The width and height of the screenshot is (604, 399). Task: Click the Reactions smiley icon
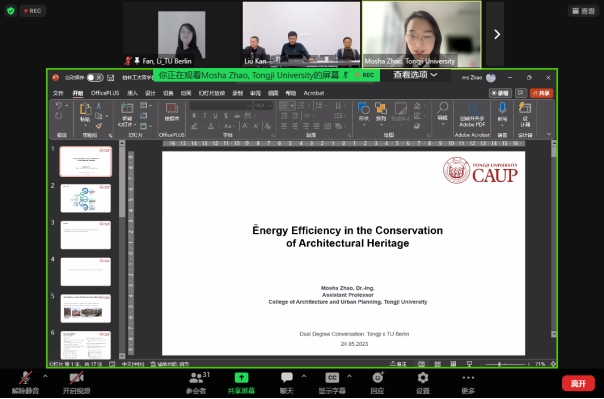point(378,377)
